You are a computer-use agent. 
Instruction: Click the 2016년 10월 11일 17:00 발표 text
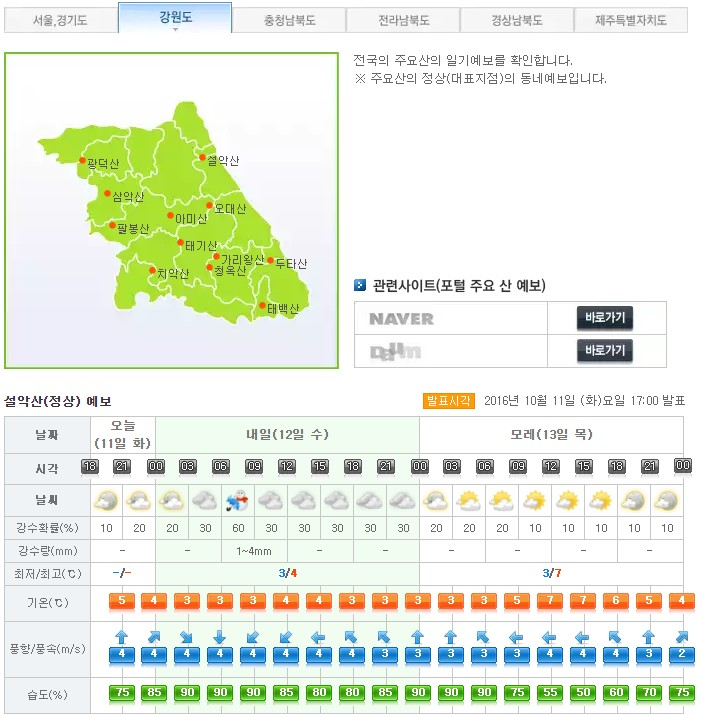(584, 401)
